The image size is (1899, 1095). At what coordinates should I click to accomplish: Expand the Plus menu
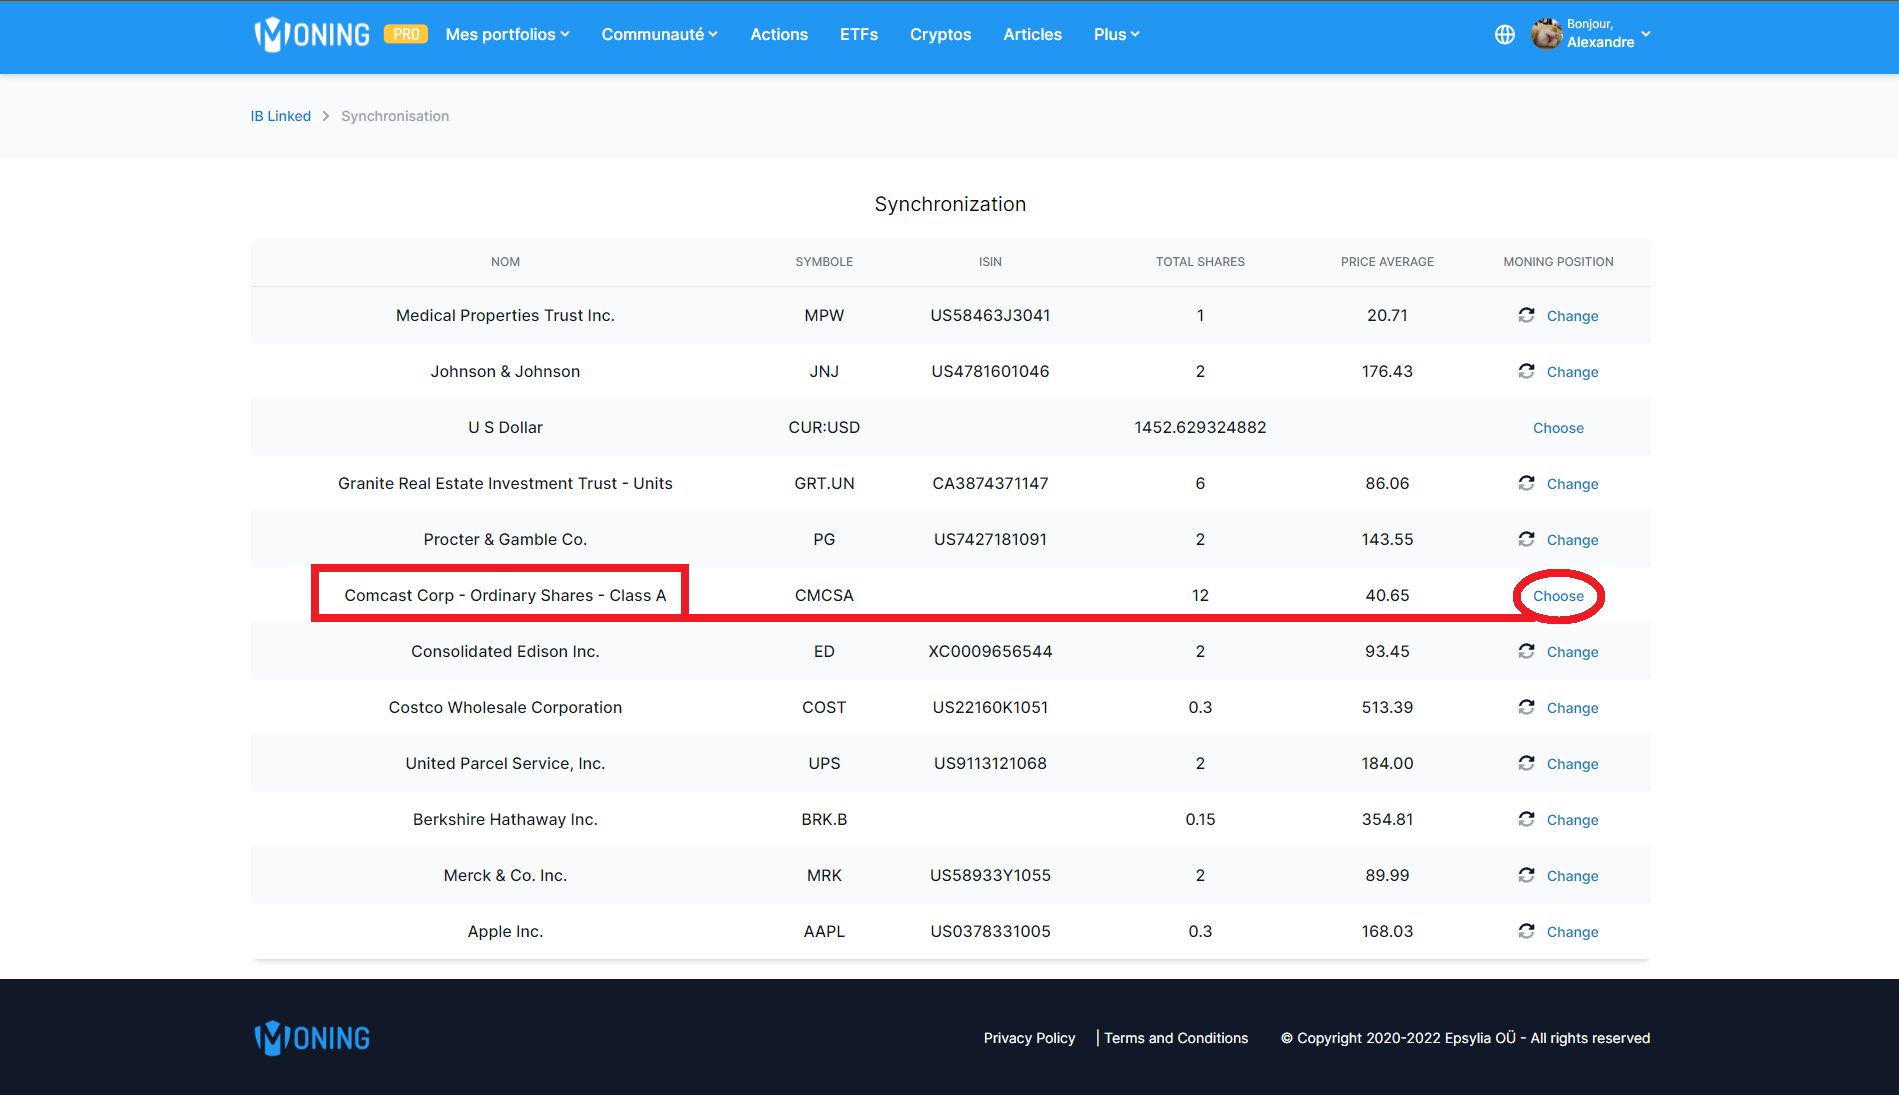tap(1117, 34)
